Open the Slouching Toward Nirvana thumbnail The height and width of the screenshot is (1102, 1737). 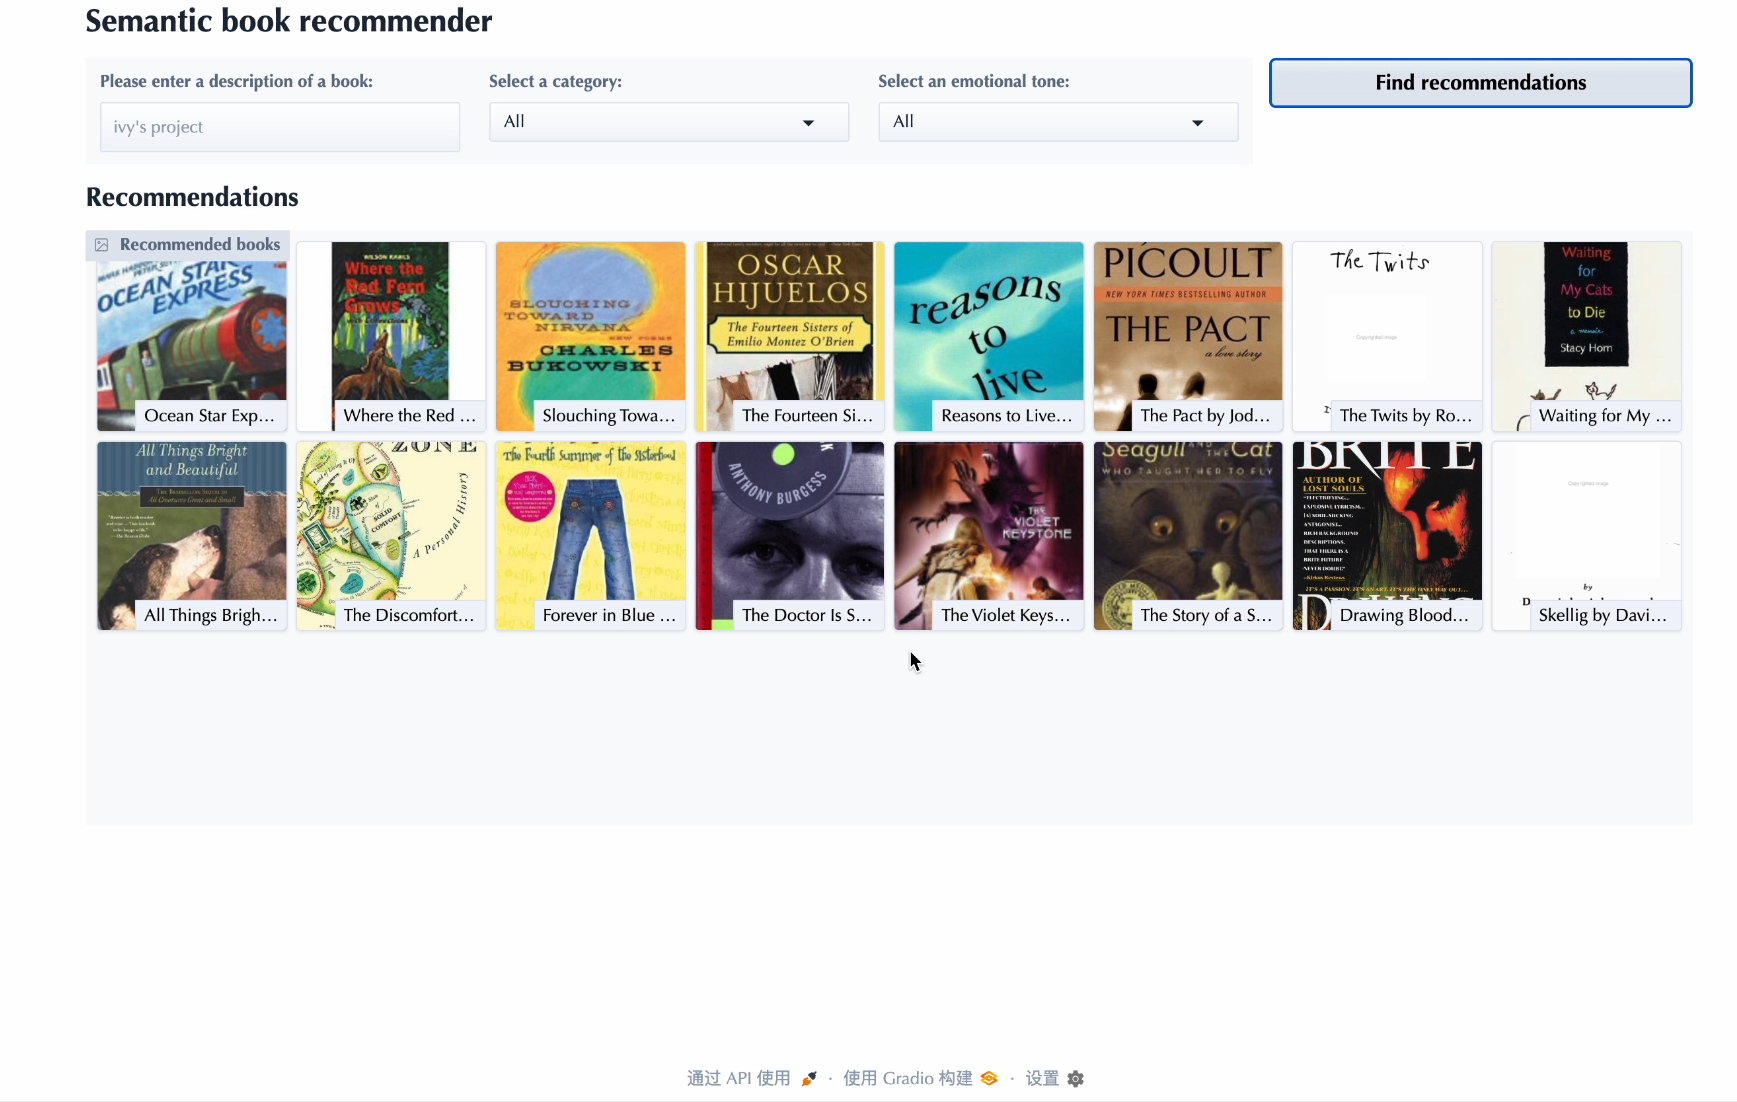590,336
